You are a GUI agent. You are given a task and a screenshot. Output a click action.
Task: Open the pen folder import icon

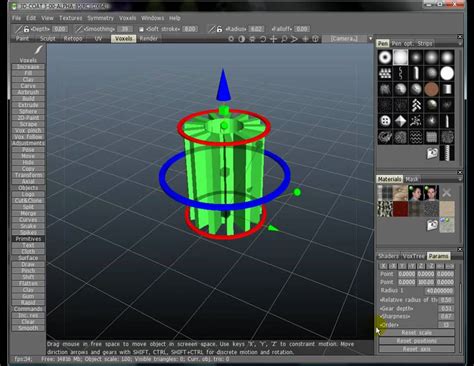[432, 153]
